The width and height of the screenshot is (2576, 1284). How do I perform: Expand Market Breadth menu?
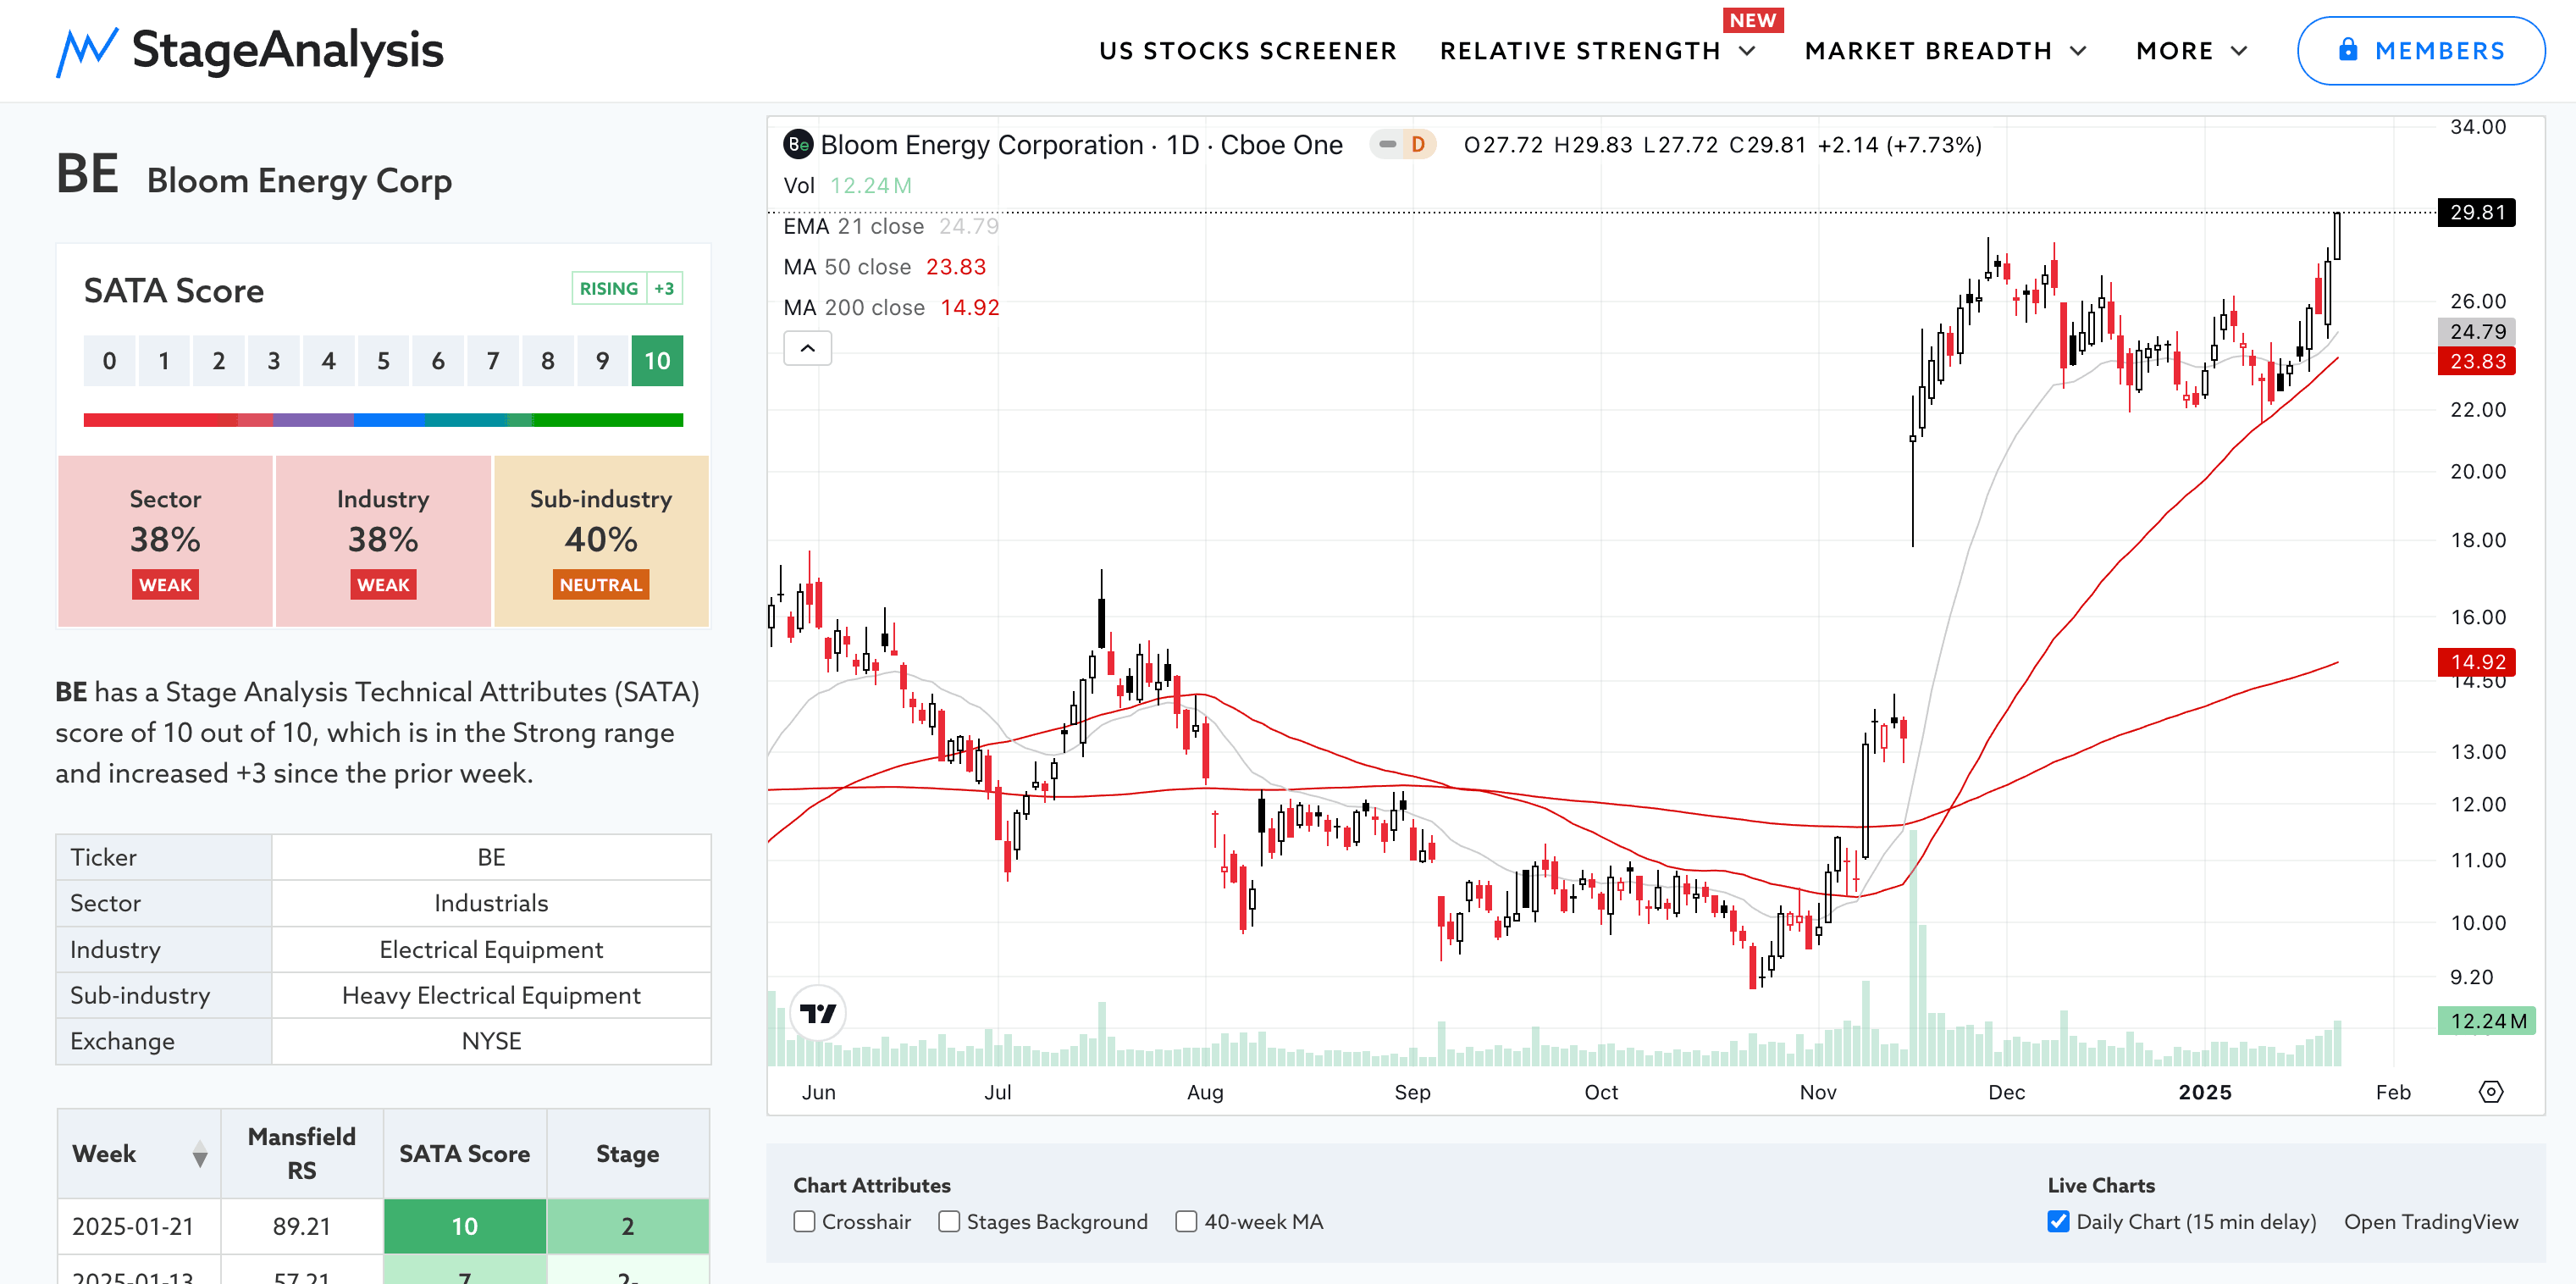click(x=1946, y=51)
